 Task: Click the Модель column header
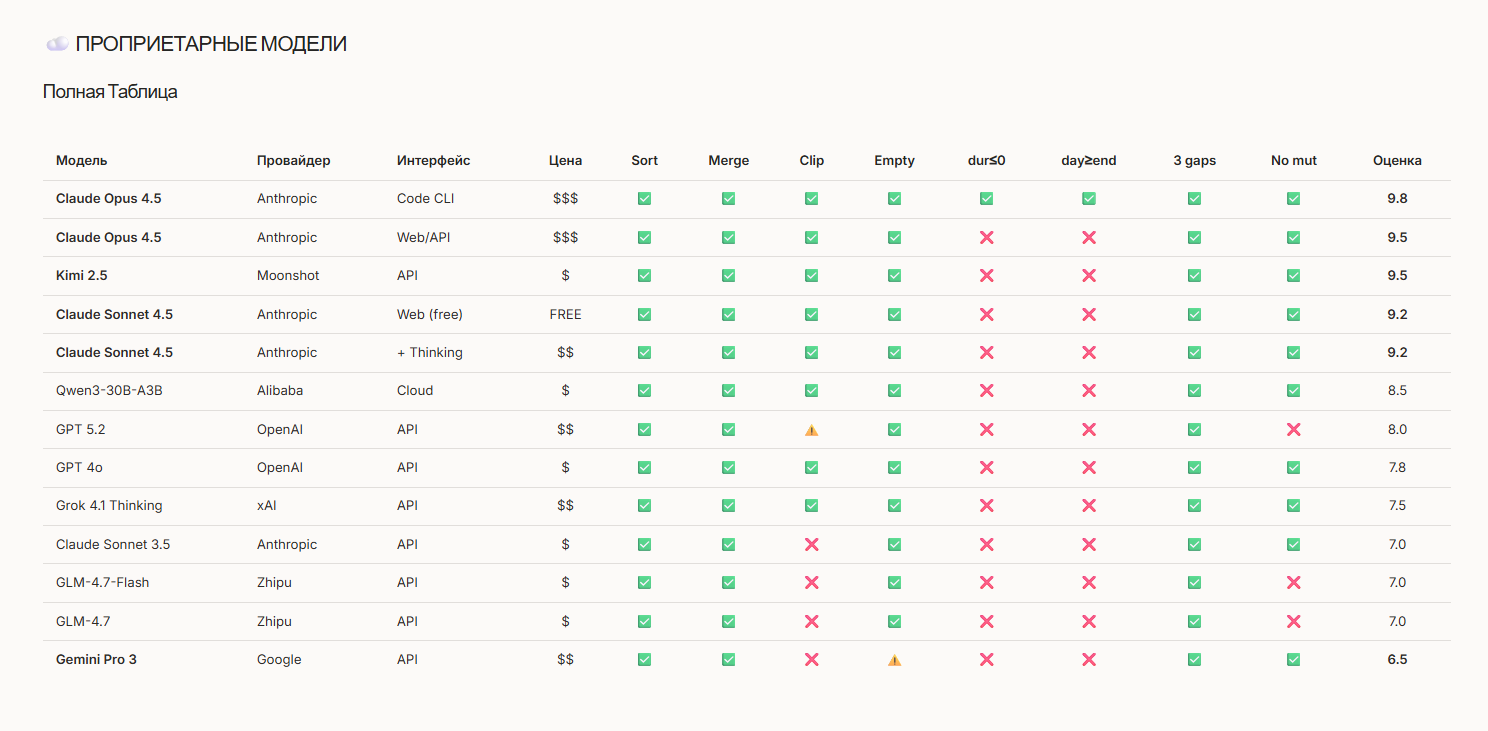82,161
